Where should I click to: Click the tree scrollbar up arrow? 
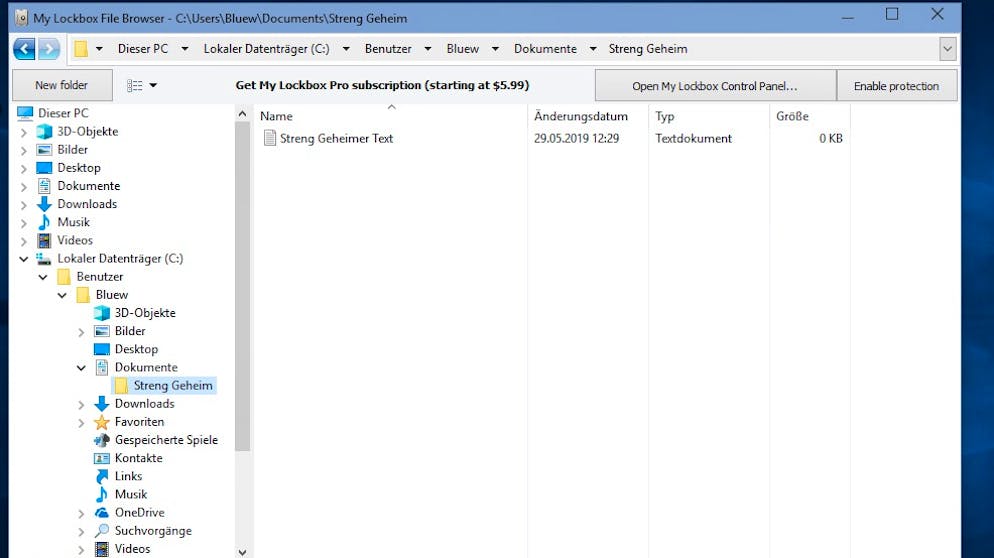tap(242, 114)
